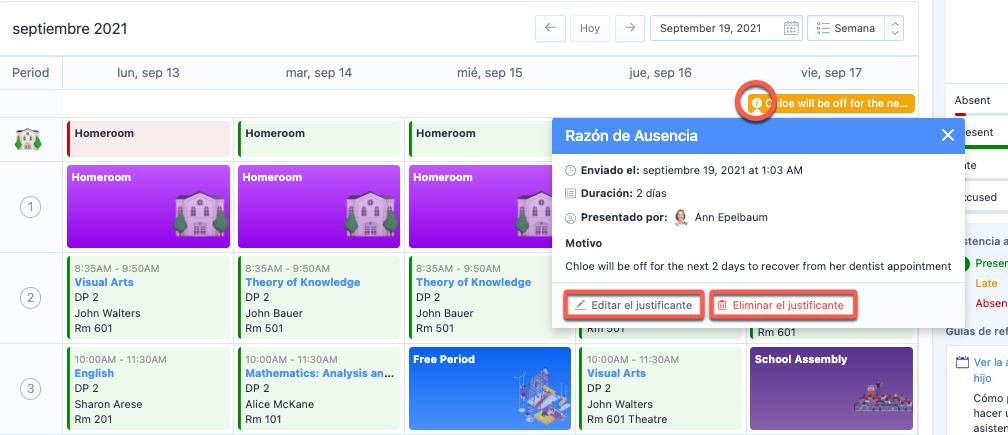
Task: Click Editar el justificante
Action: [x=630, y=305]
